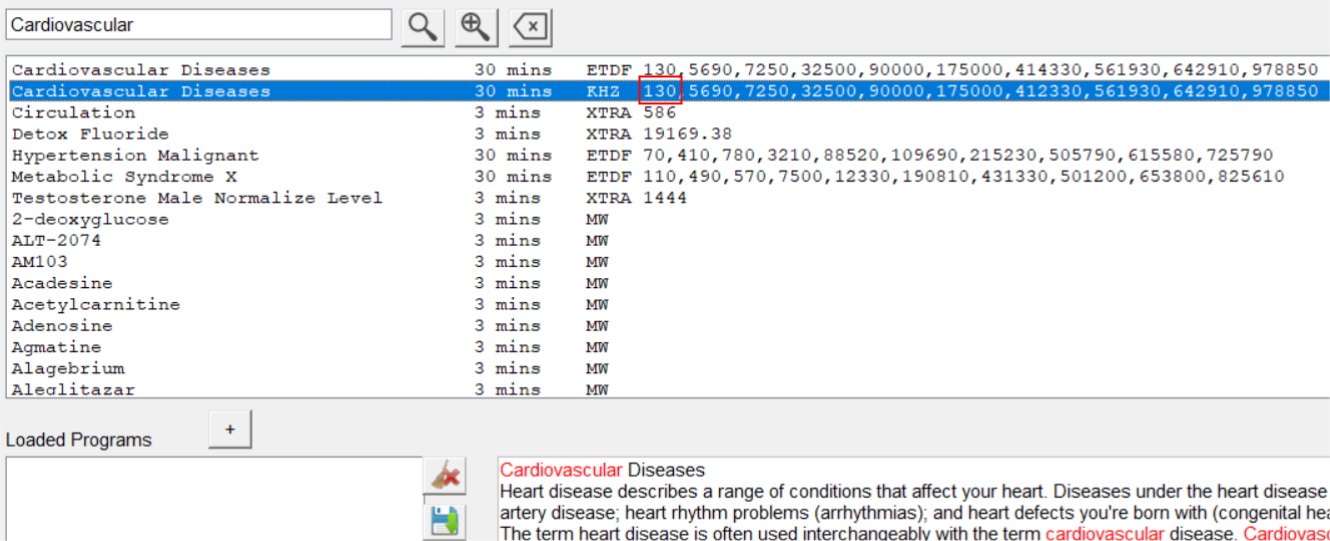Choose the Circulation program
This screenshot has height=541, width=1330.
click(x=73, y=113)
